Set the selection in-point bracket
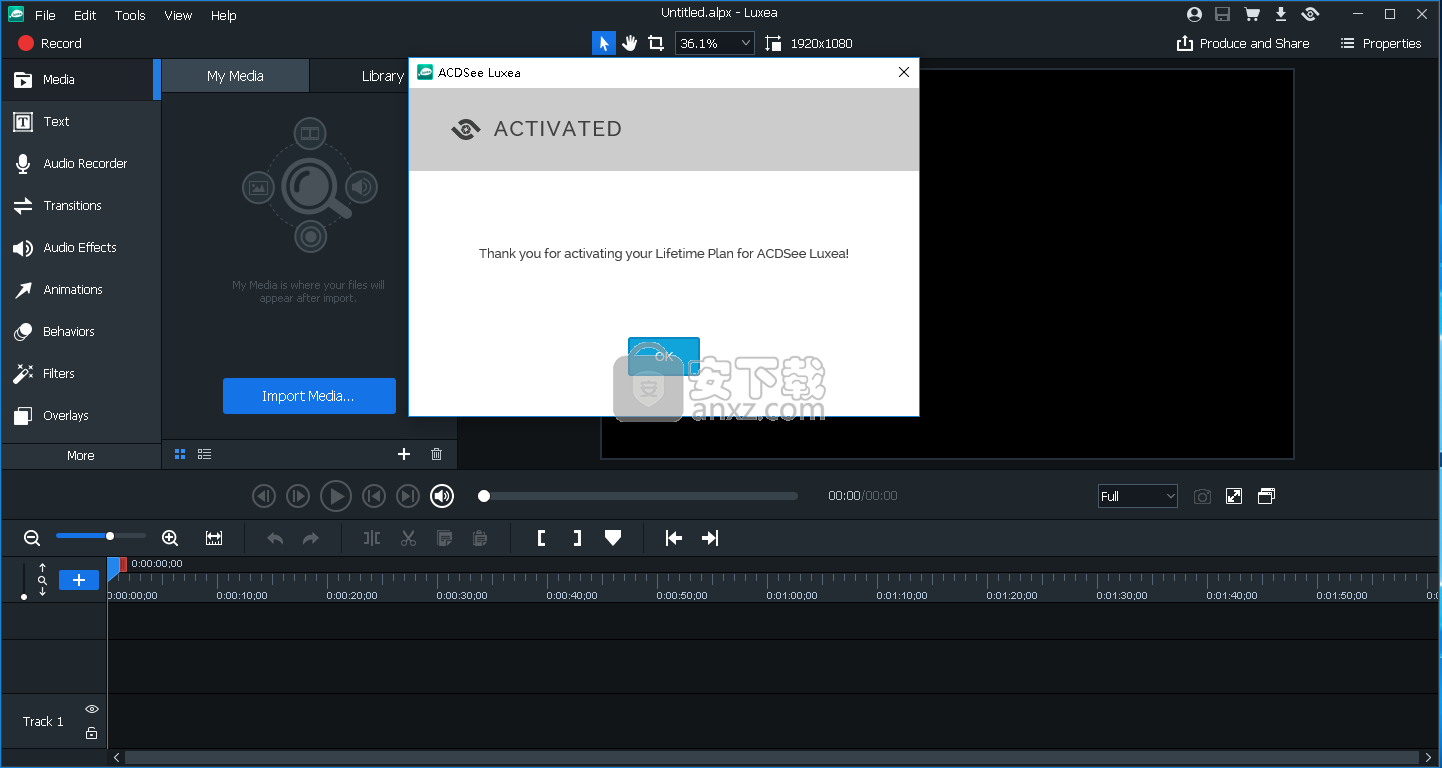 click(x=541, y=538)
